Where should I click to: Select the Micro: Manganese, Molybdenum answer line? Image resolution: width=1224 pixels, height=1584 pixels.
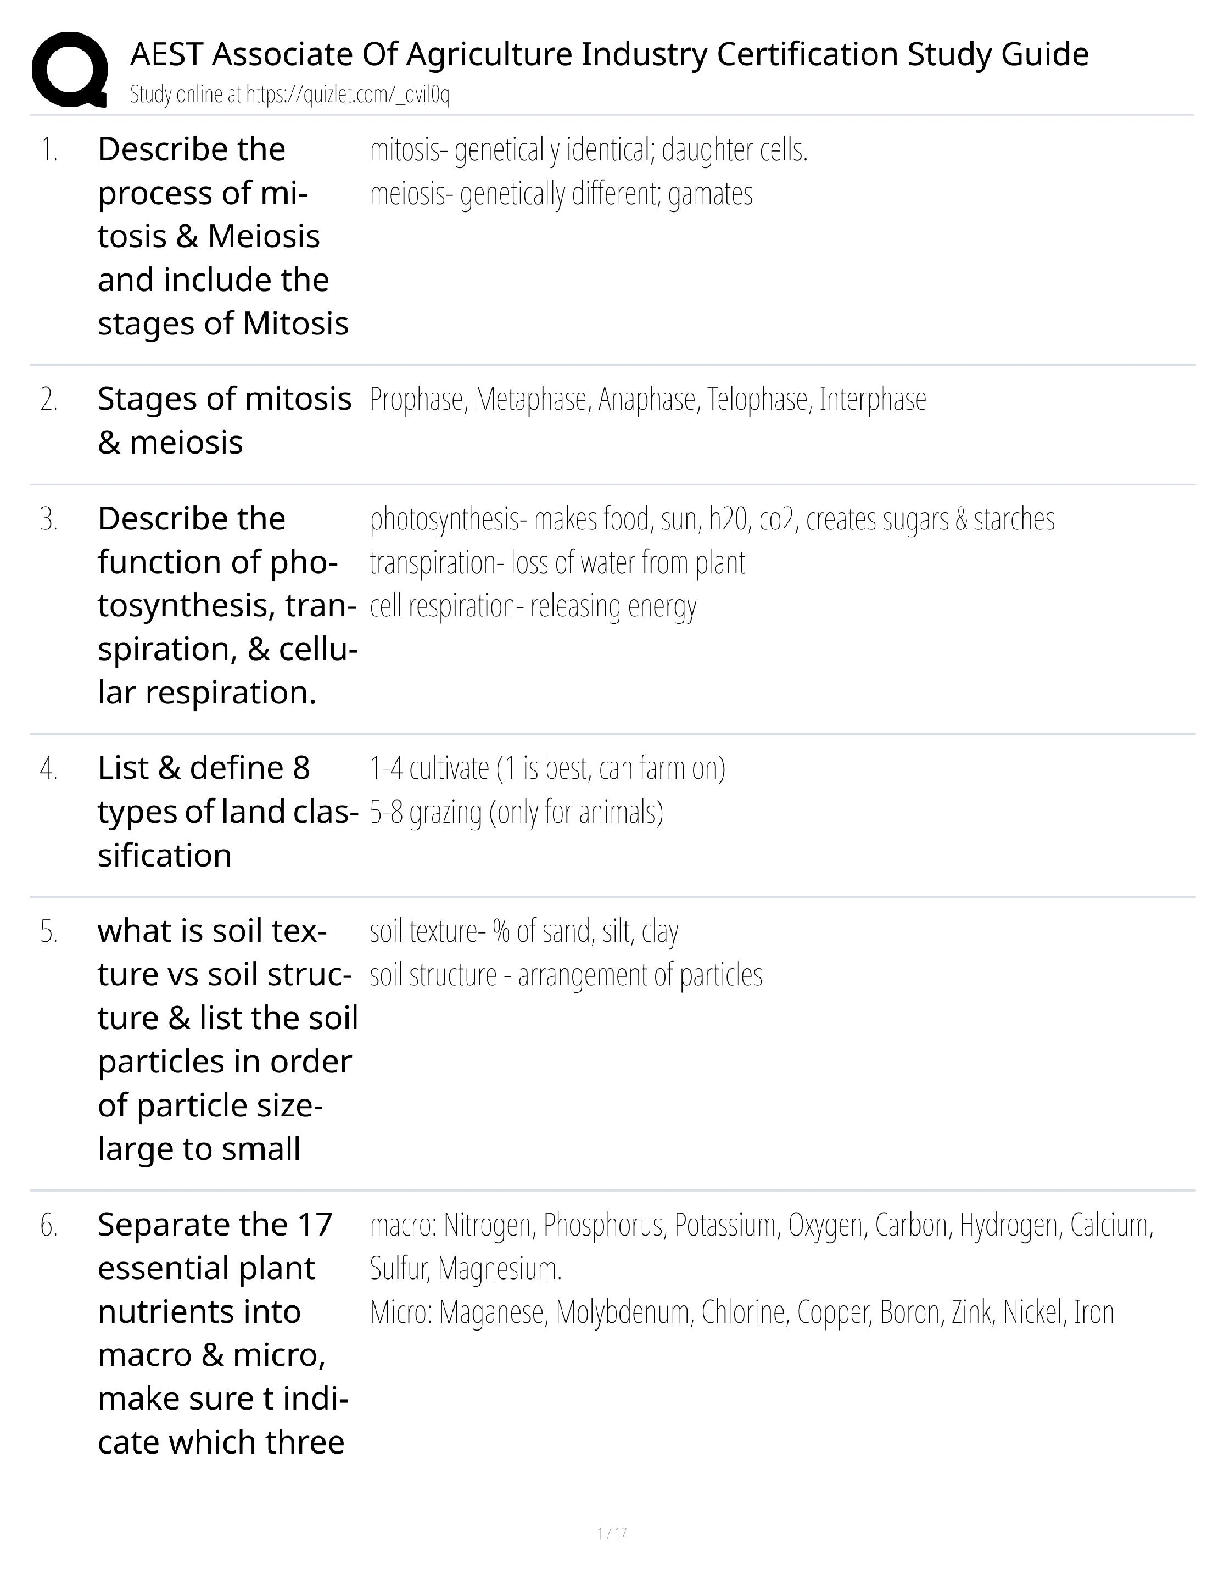(742, 1312)
